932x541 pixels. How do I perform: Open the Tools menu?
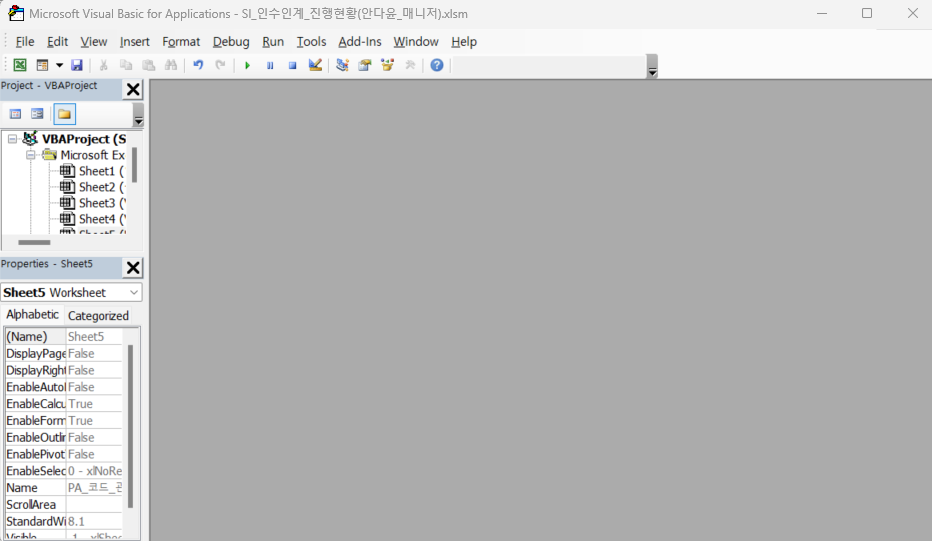click(311, 42)
